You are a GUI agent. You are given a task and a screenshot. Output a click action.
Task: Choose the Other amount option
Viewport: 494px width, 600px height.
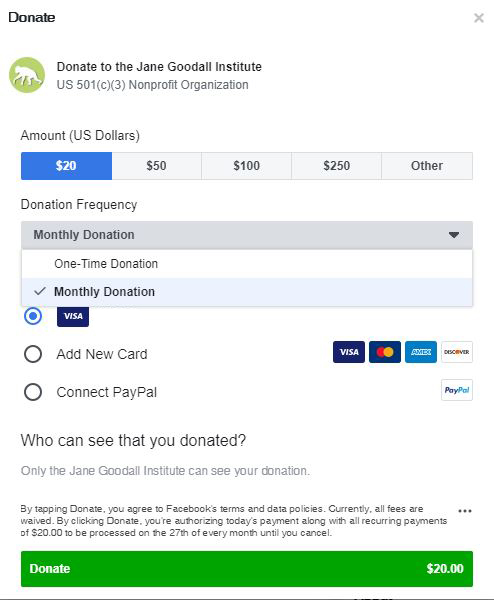(x=427, y=166)
